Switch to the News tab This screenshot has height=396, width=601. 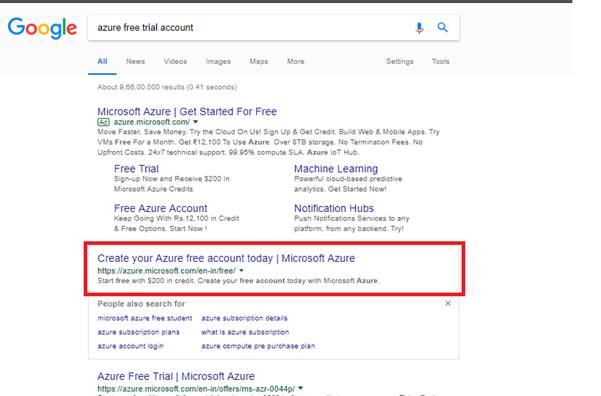tap(136, 61)
